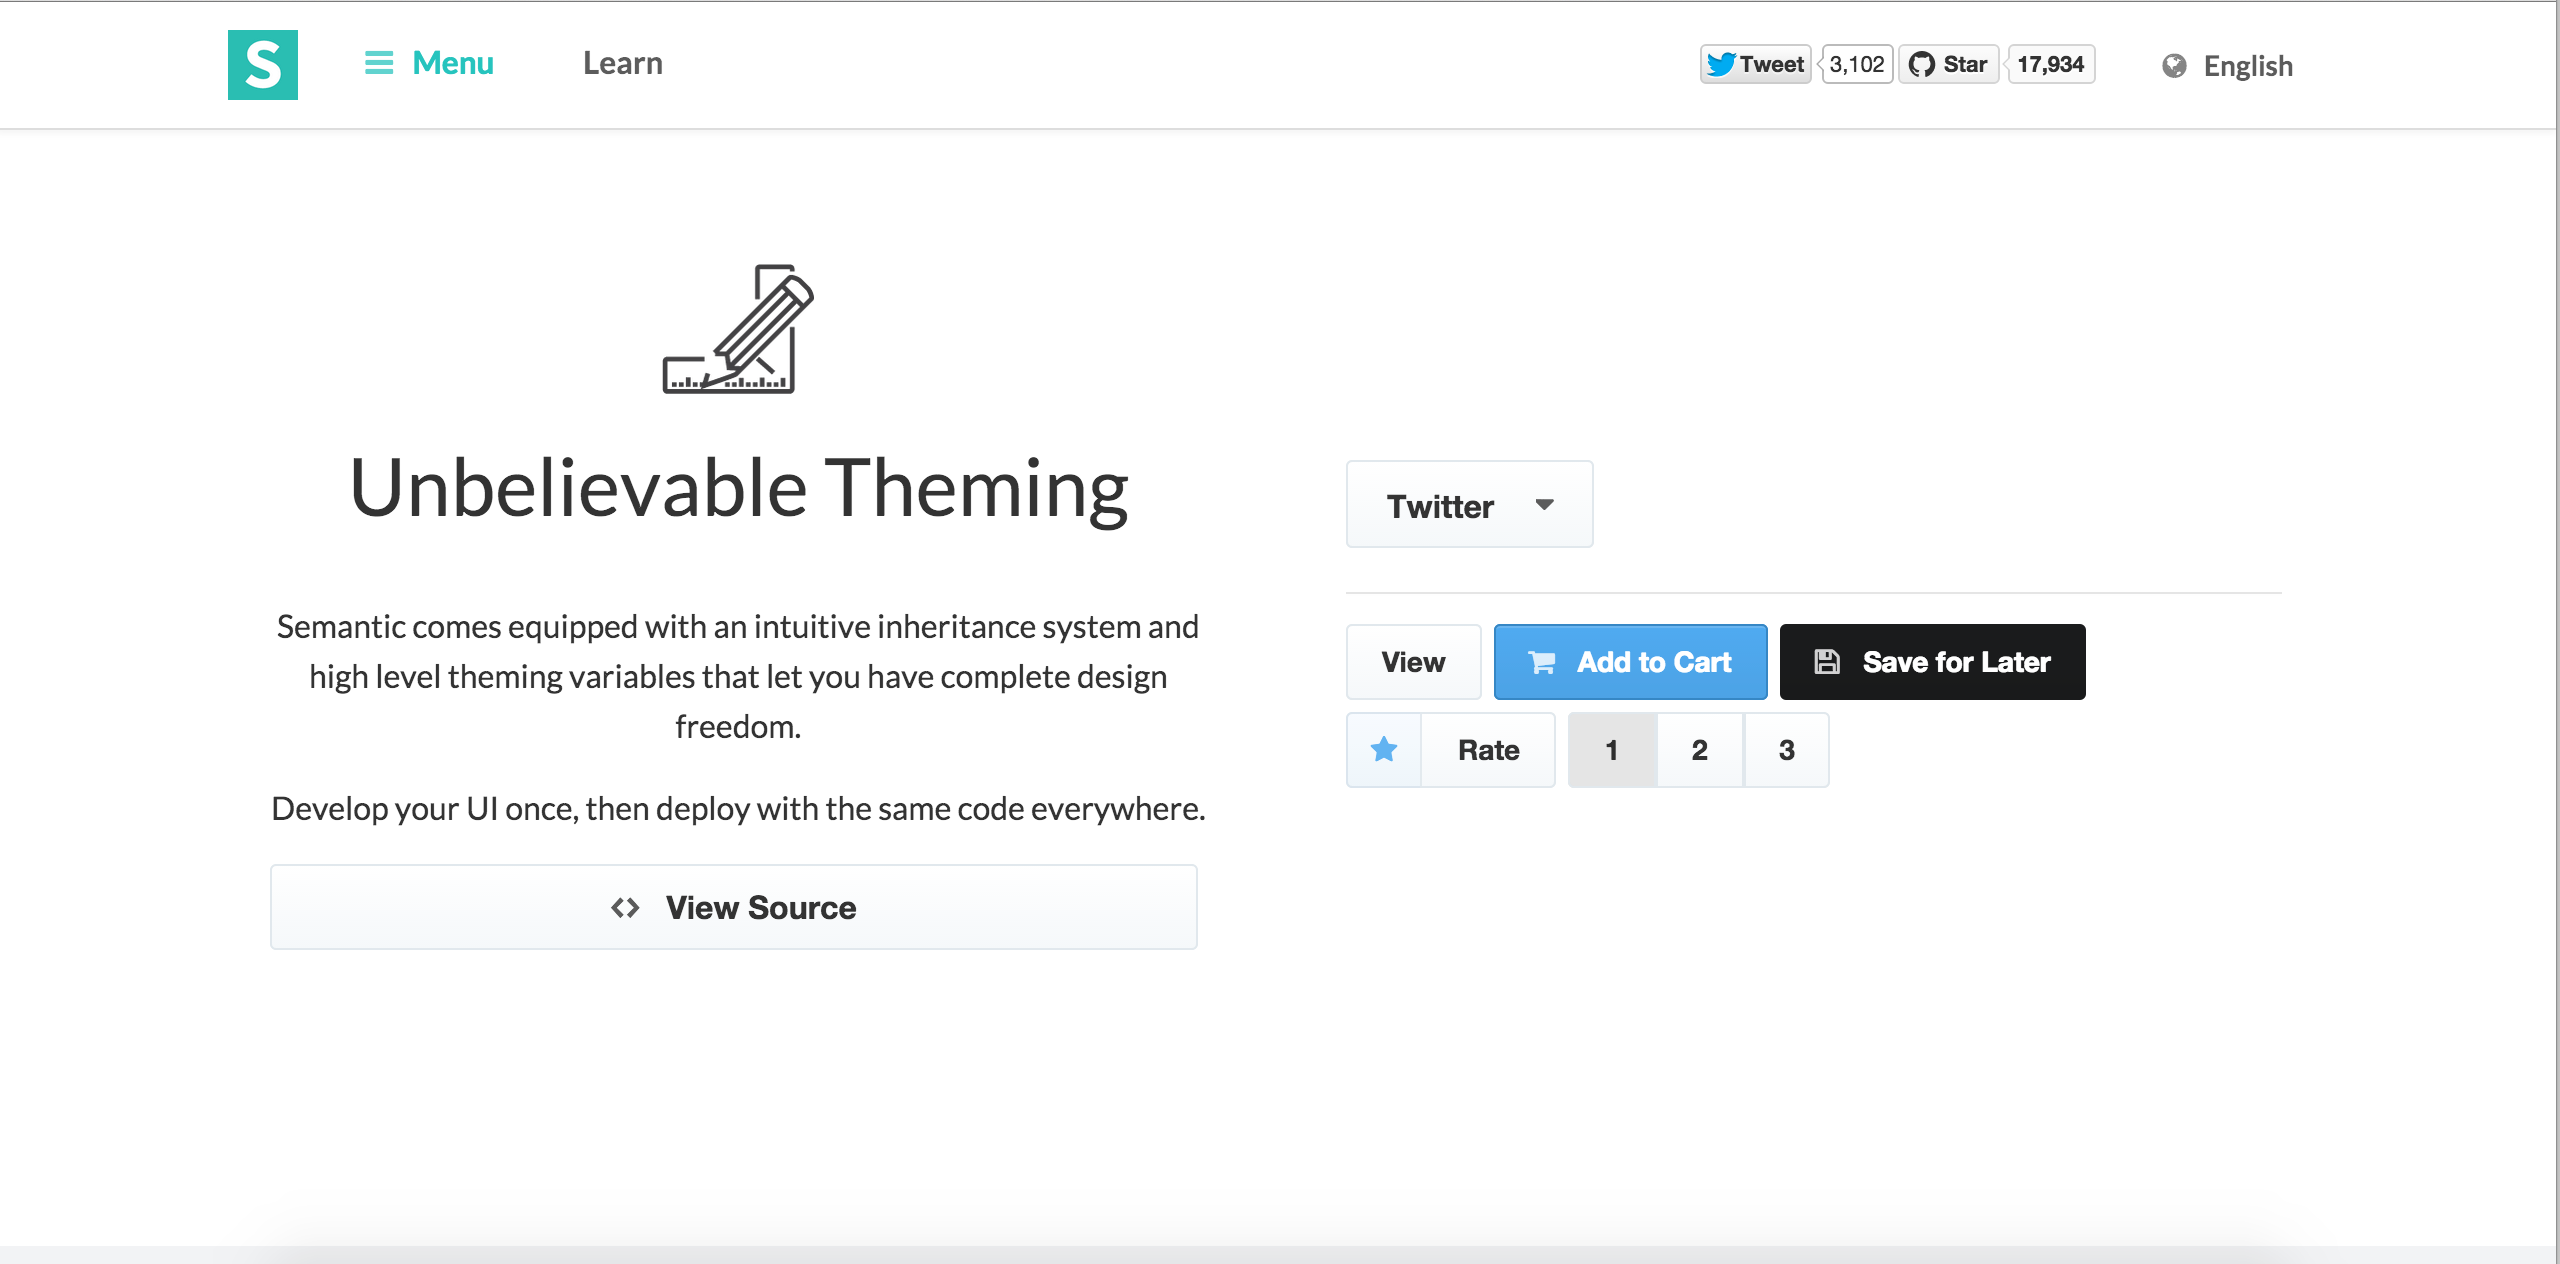This screenshot has height=1264, width=2560.
Task: Click the GitHub octocat Star icon
Action: click(1921, 64)
